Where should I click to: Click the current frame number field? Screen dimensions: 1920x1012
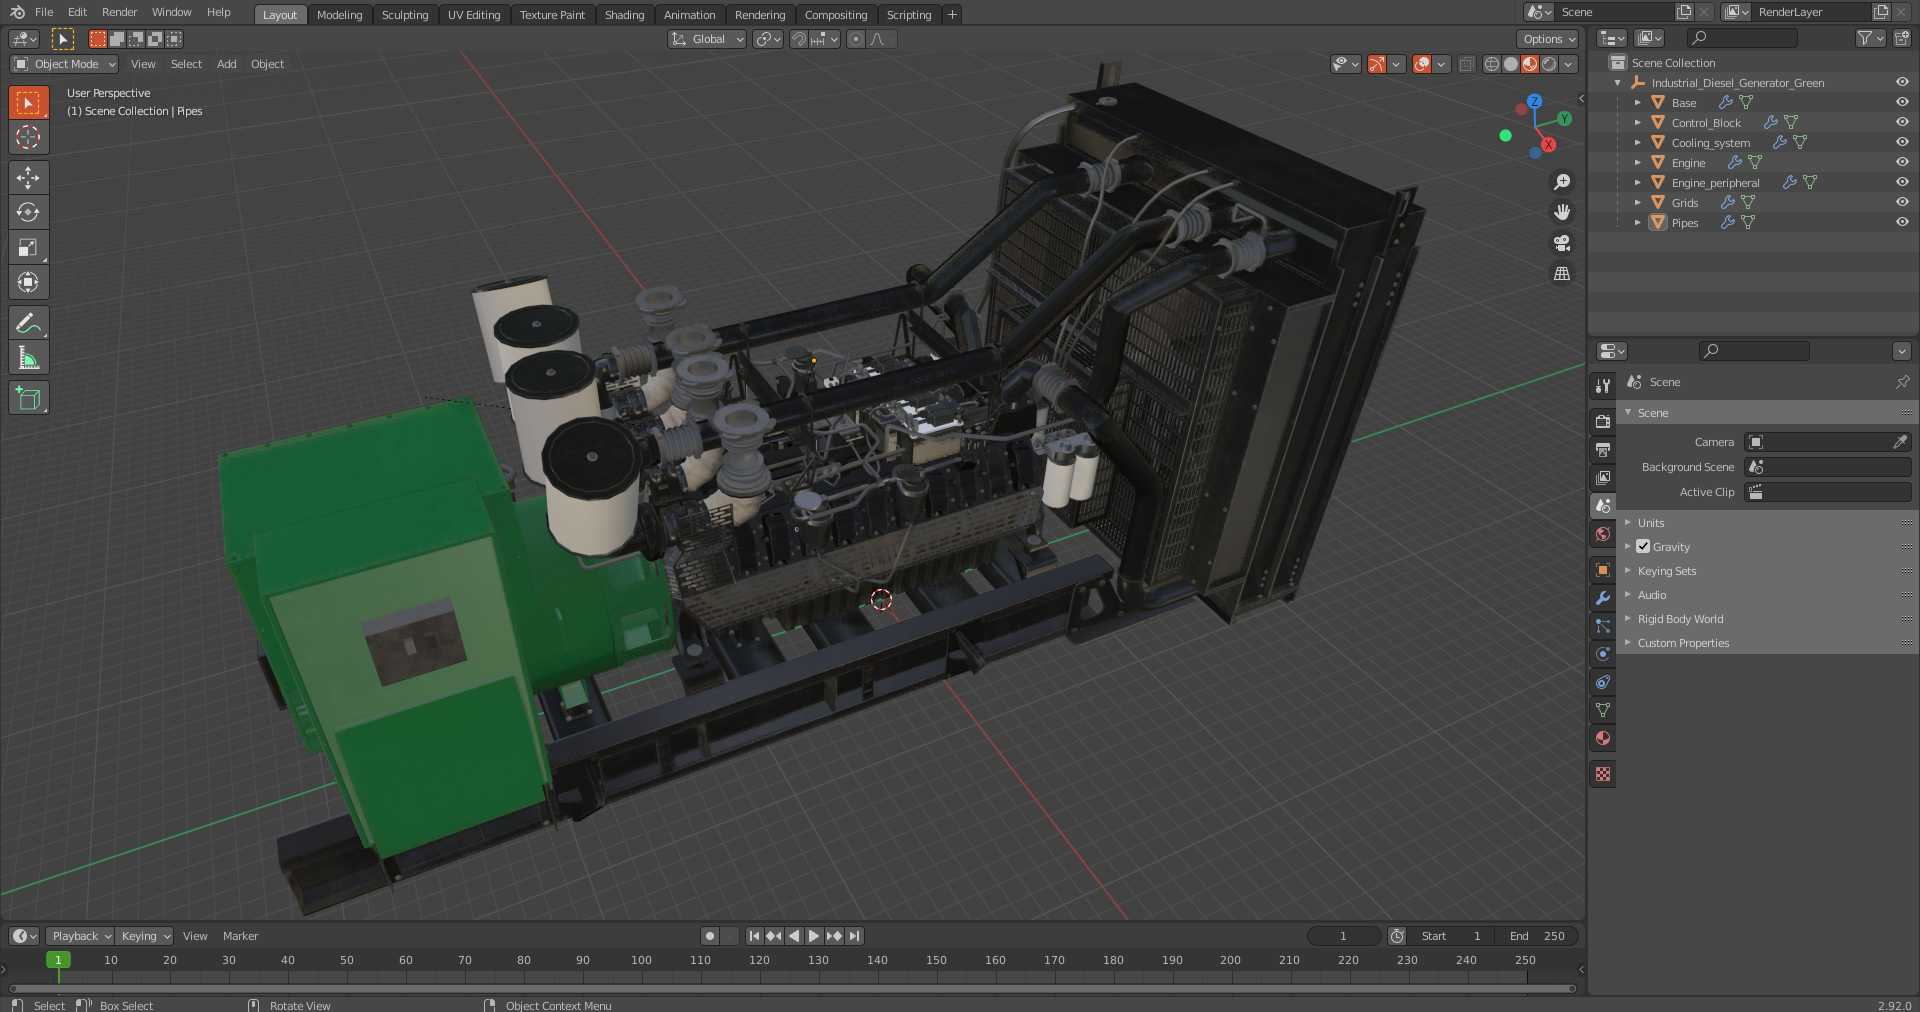click(1343, 936)
